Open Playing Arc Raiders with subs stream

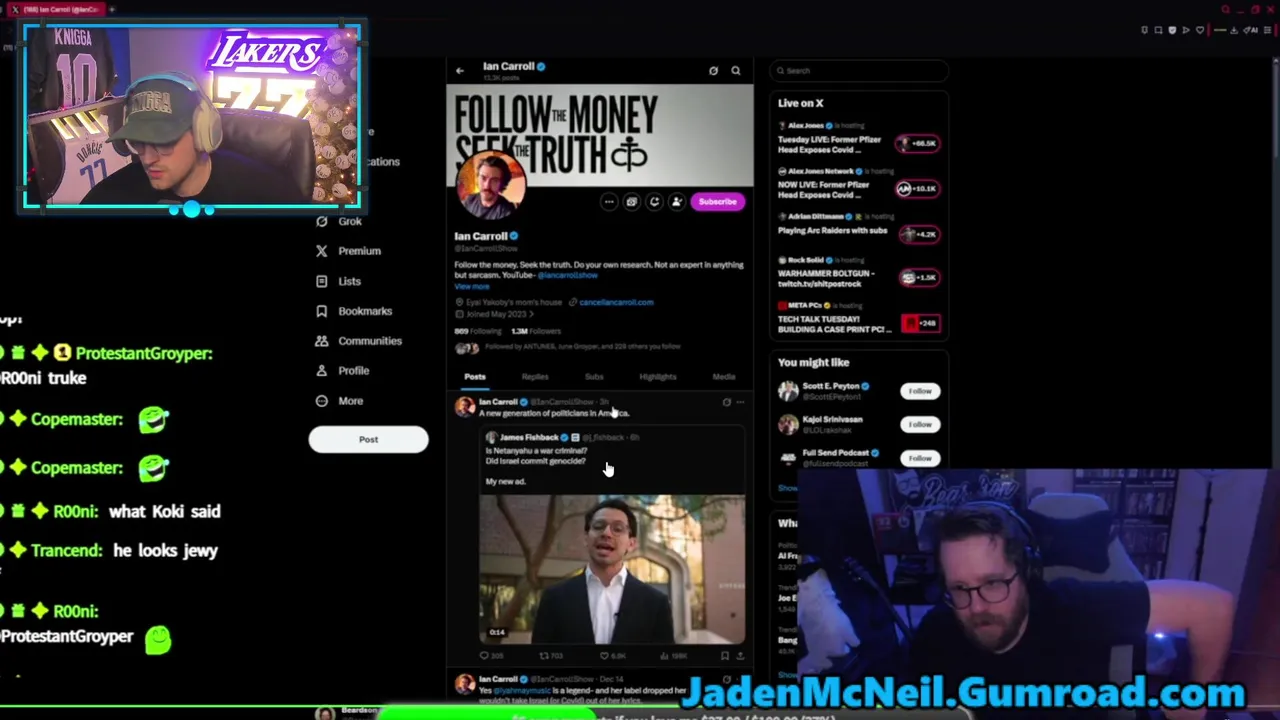pyautogui.click(x=832, y=230)
